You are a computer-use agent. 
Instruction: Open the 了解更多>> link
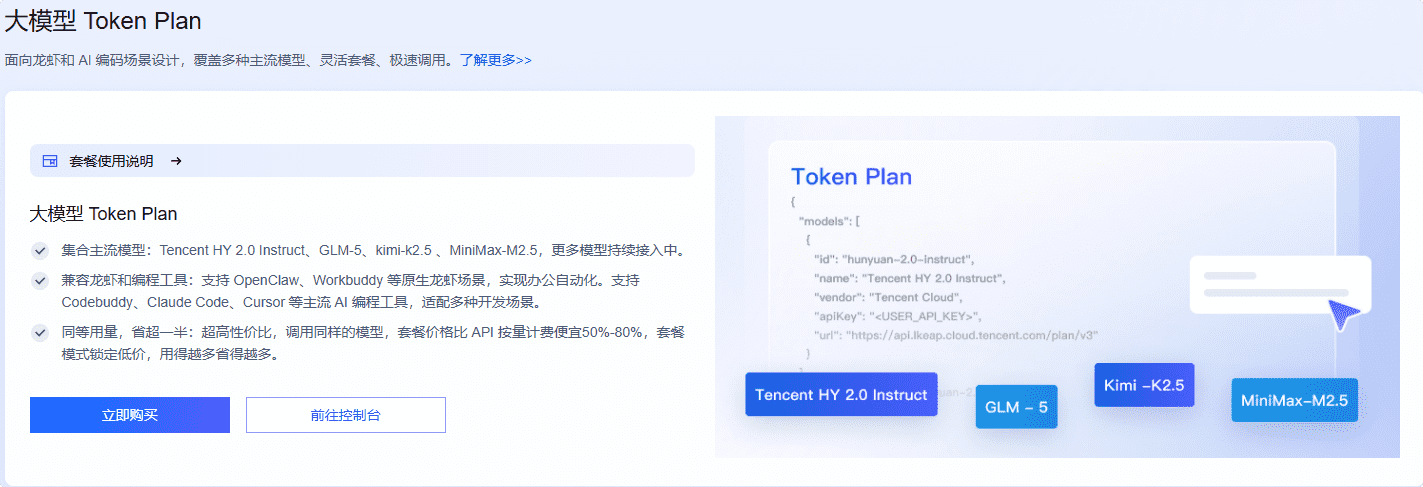496,60
